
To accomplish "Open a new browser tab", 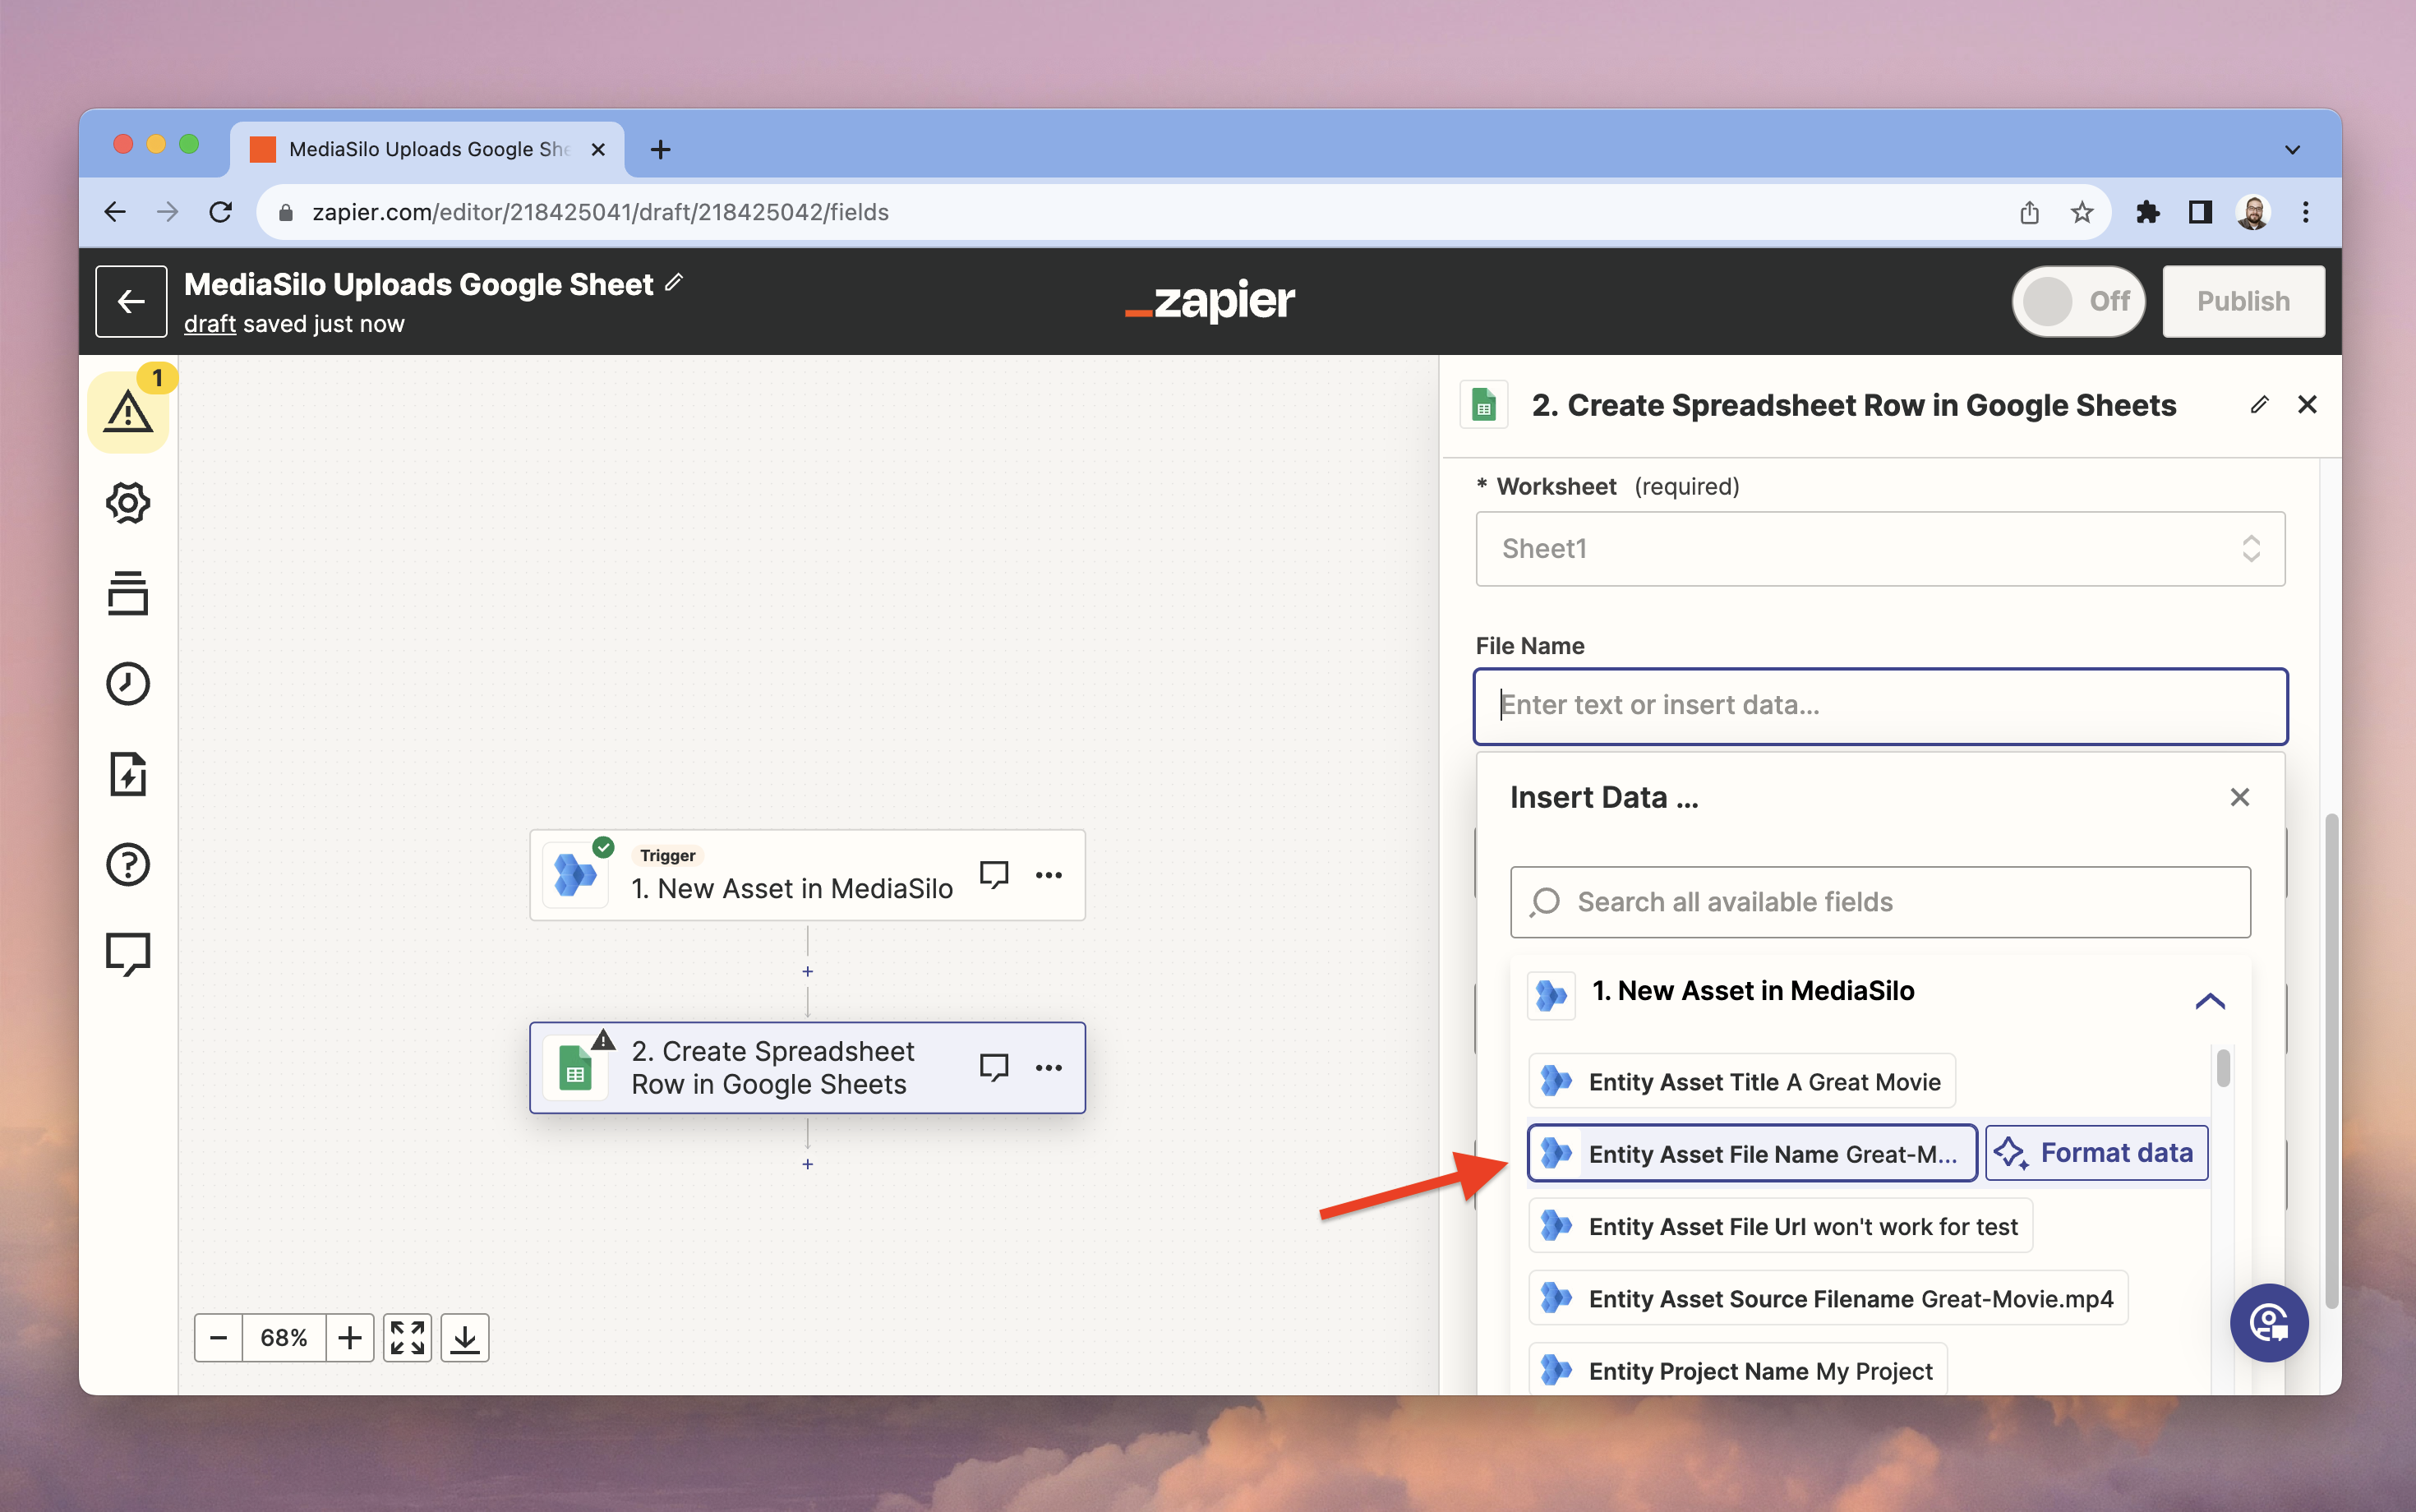I will (x=660, y=150).
